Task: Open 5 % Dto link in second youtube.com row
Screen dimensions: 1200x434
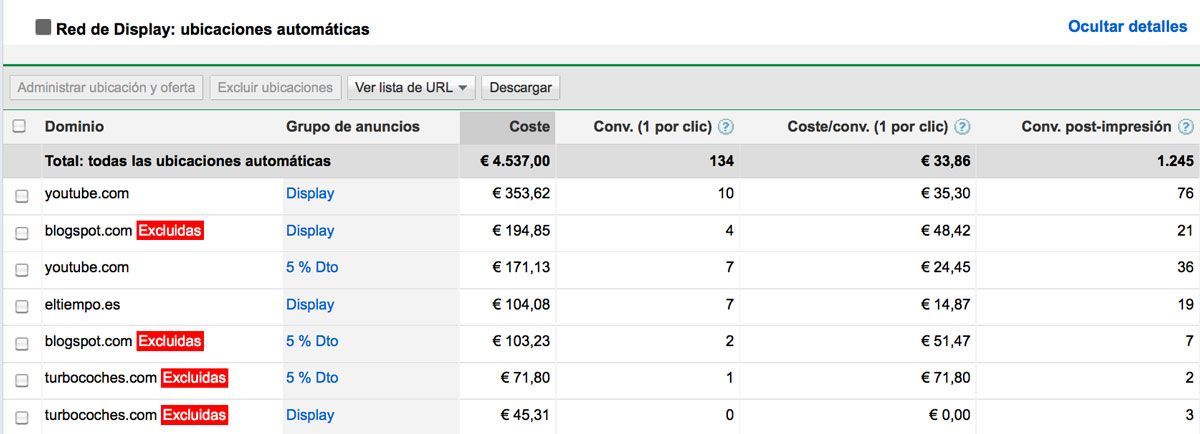Action: tap(312, 267)
